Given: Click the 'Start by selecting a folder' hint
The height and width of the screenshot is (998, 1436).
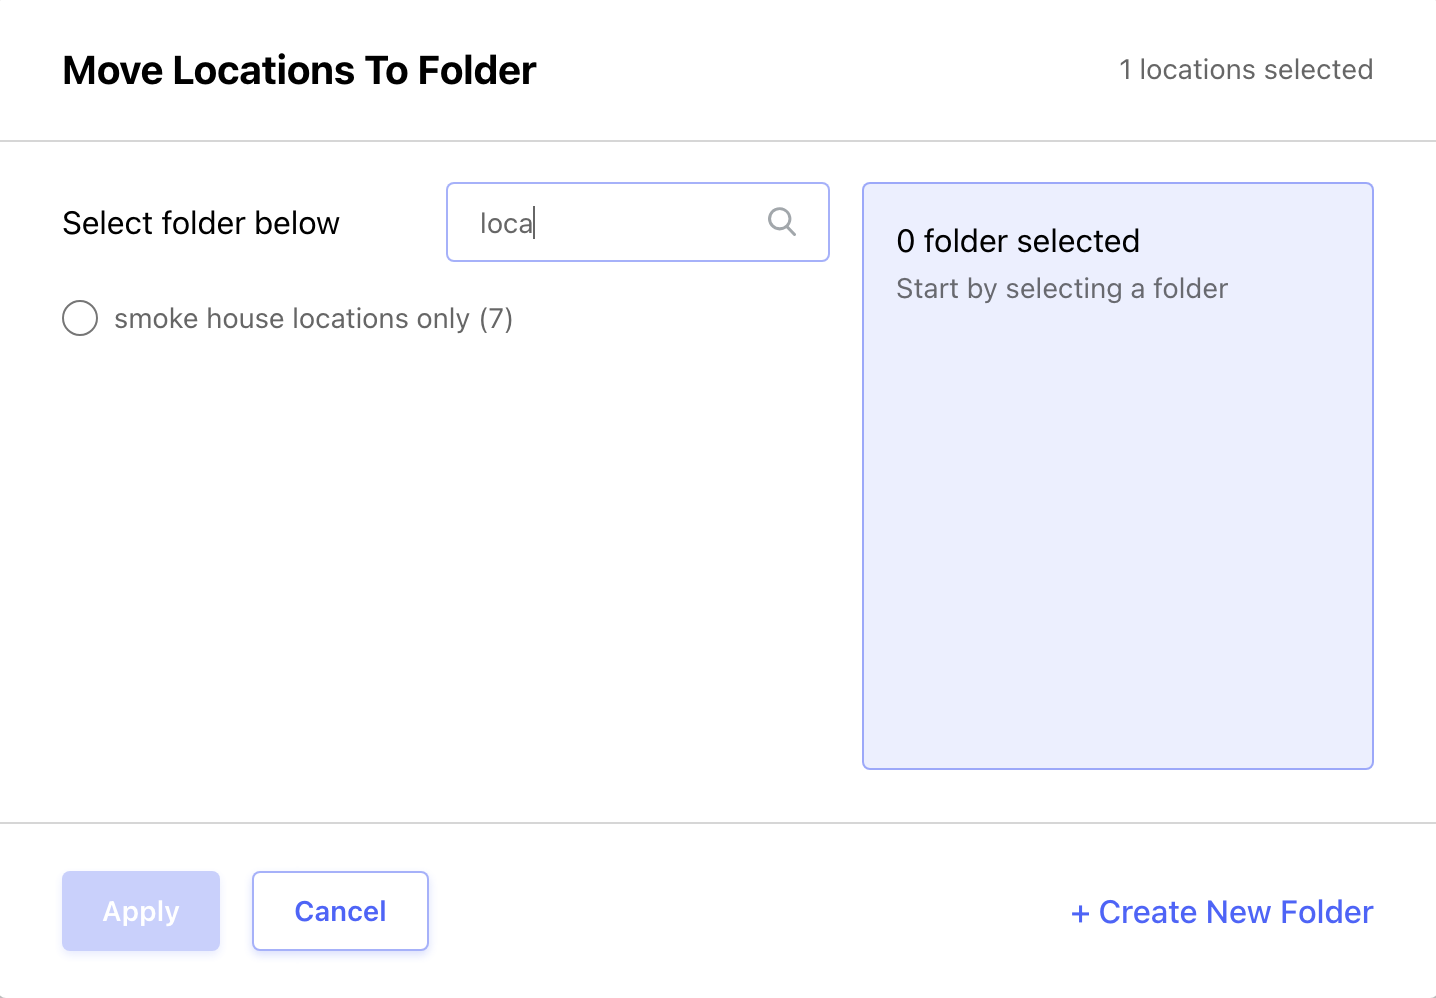Looking at the screenshot, I should [x=1062, y=288].
